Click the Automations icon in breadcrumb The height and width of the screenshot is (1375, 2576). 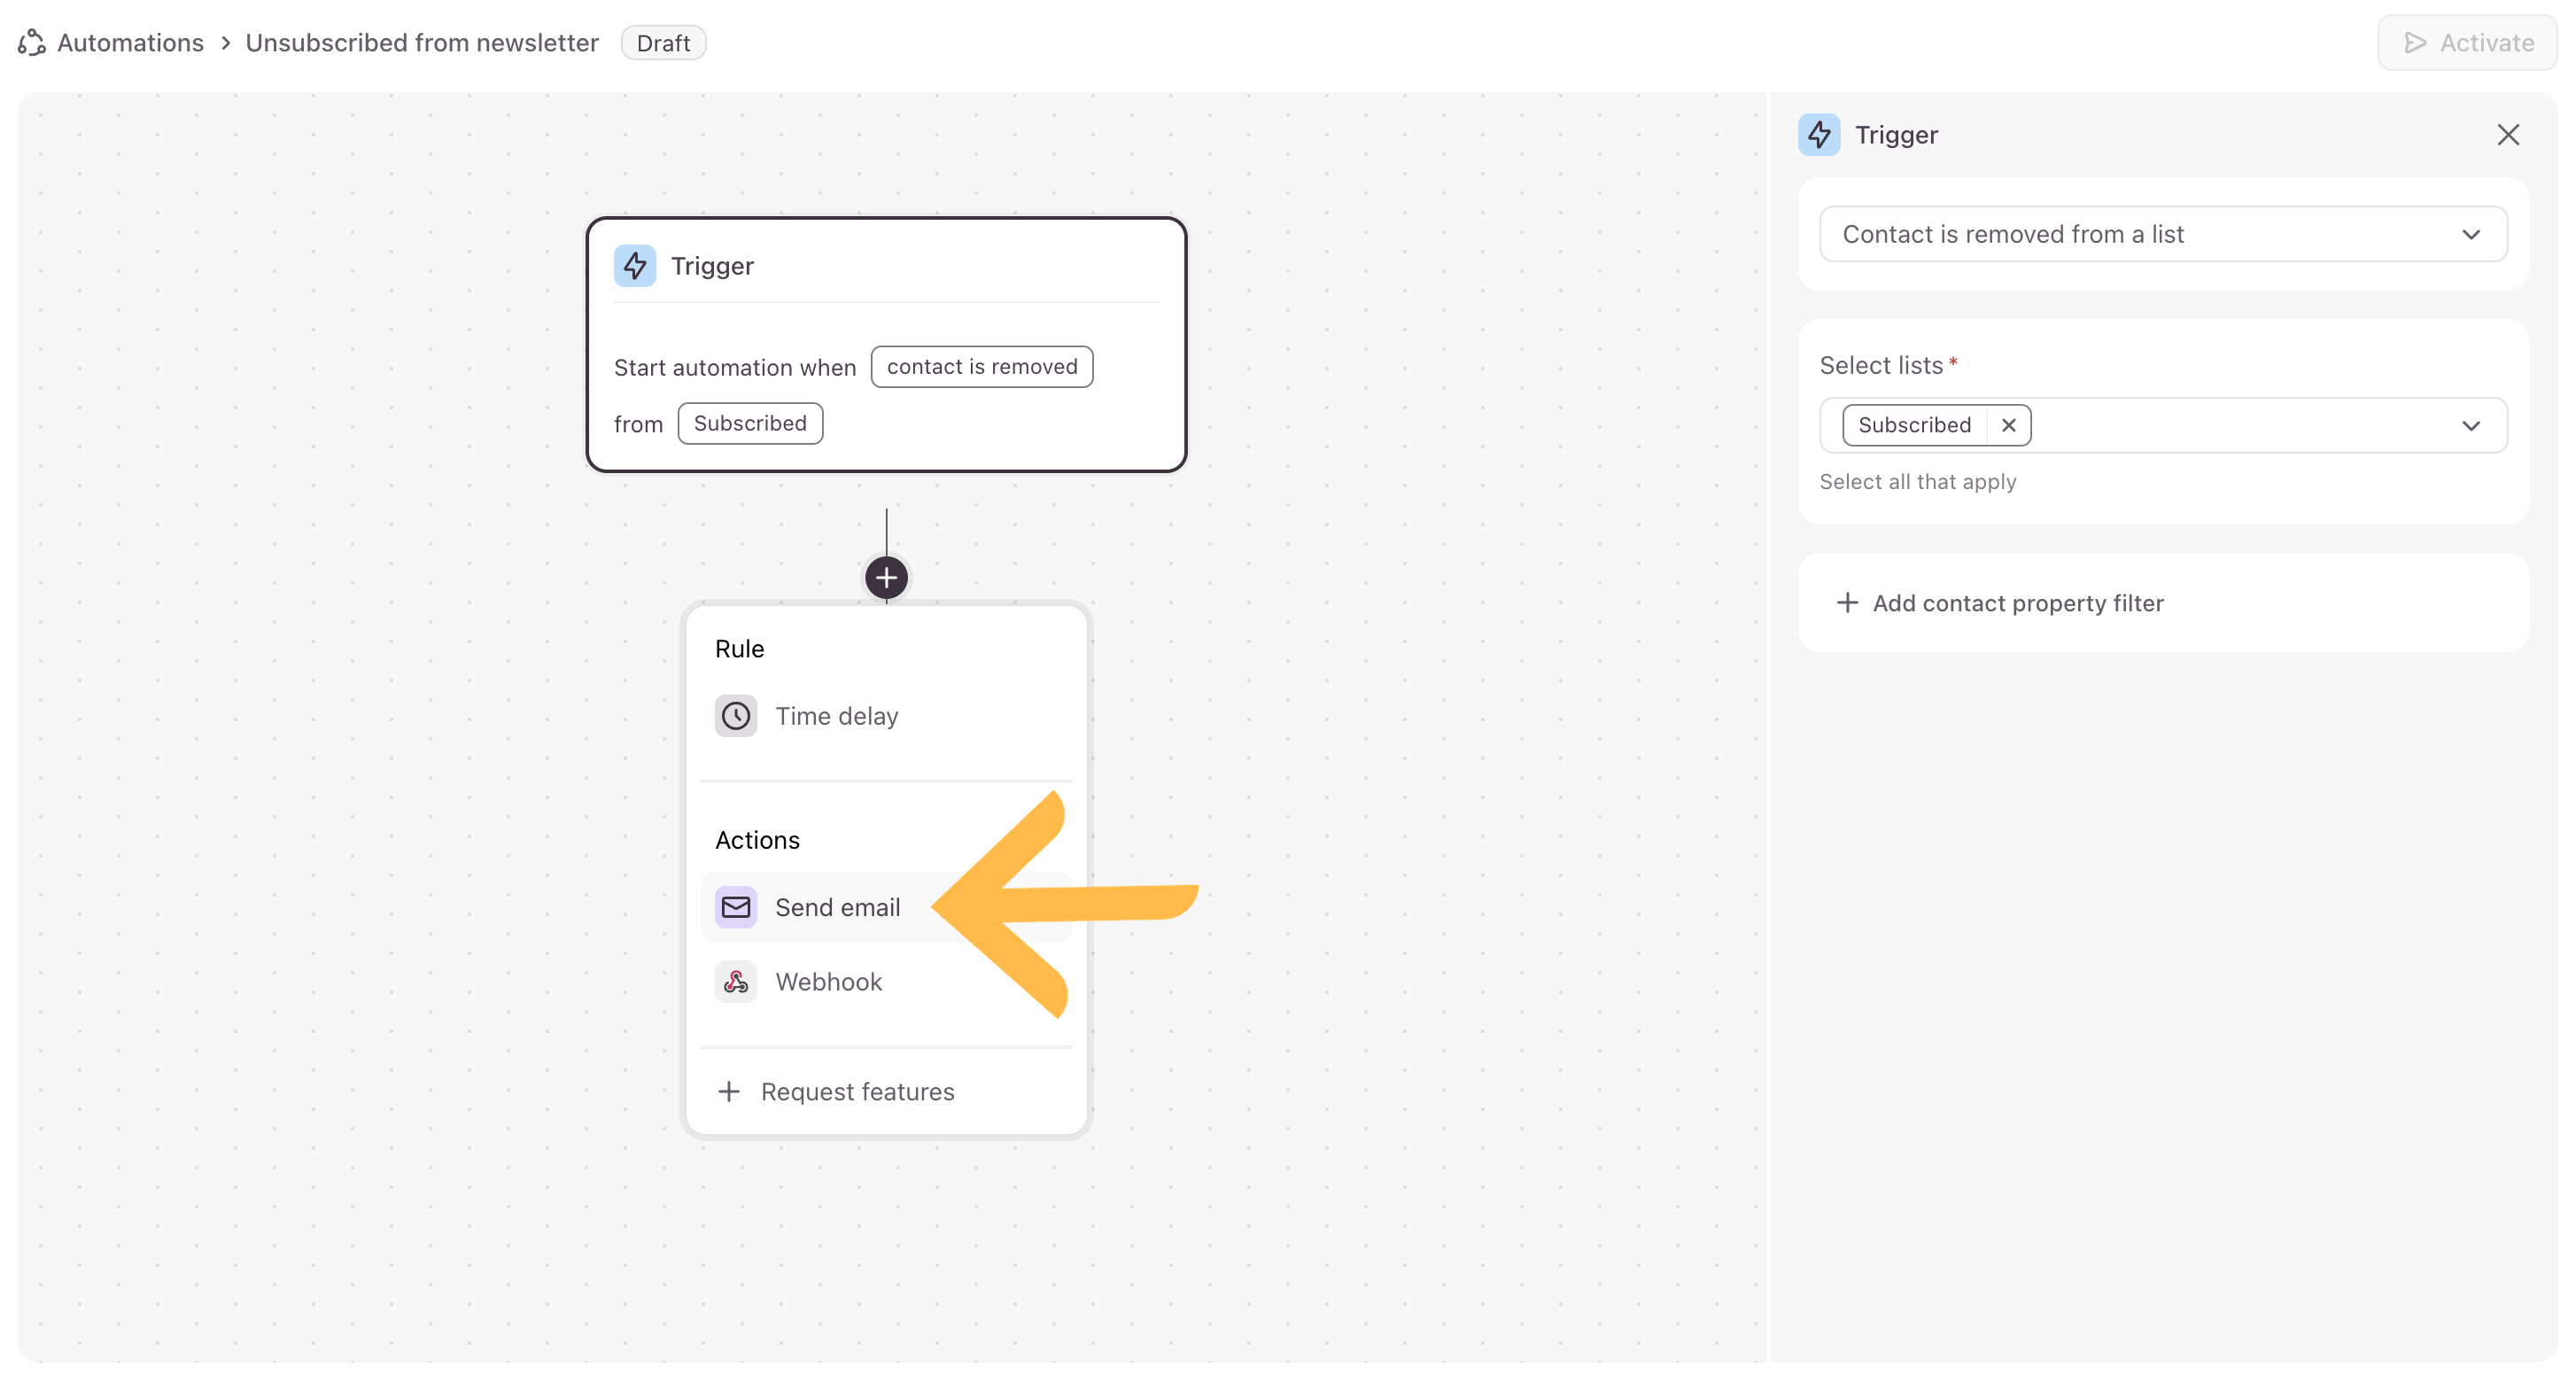(x=32, y=43)
